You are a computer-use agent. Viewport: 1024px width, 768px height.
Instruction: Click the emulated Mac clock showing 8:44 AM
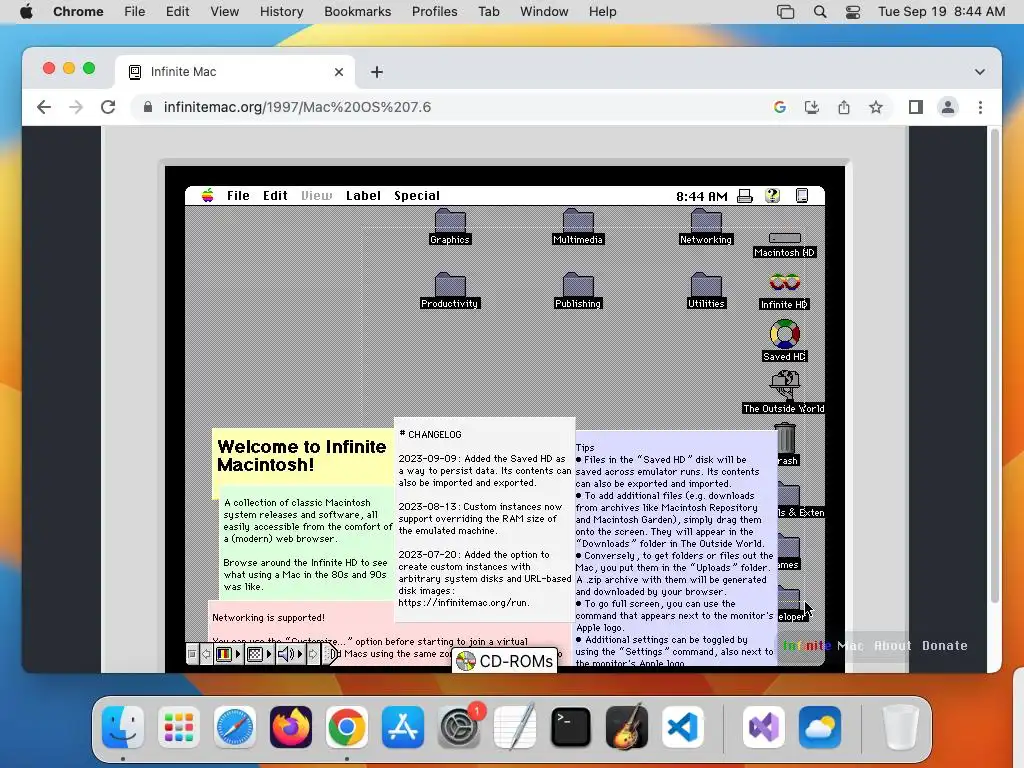(x=701, y=196)
